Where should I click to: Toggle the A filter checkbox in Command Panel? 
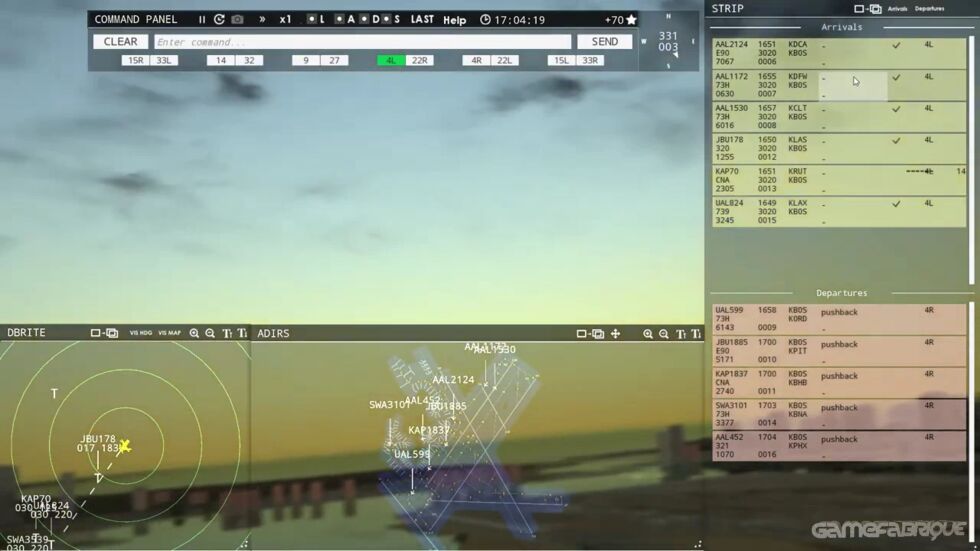[x=340, y=19]
